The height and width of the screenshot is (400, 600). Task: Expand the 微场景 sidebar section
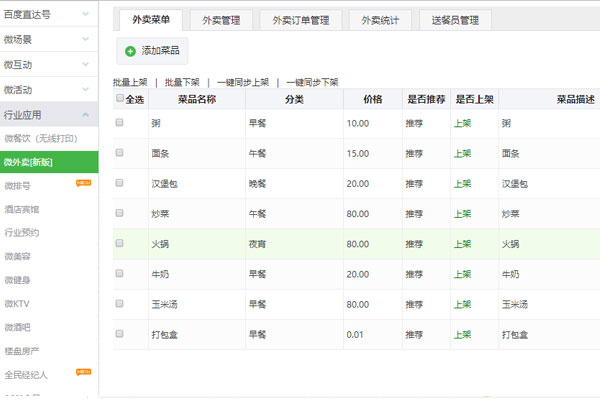(49, 39)
